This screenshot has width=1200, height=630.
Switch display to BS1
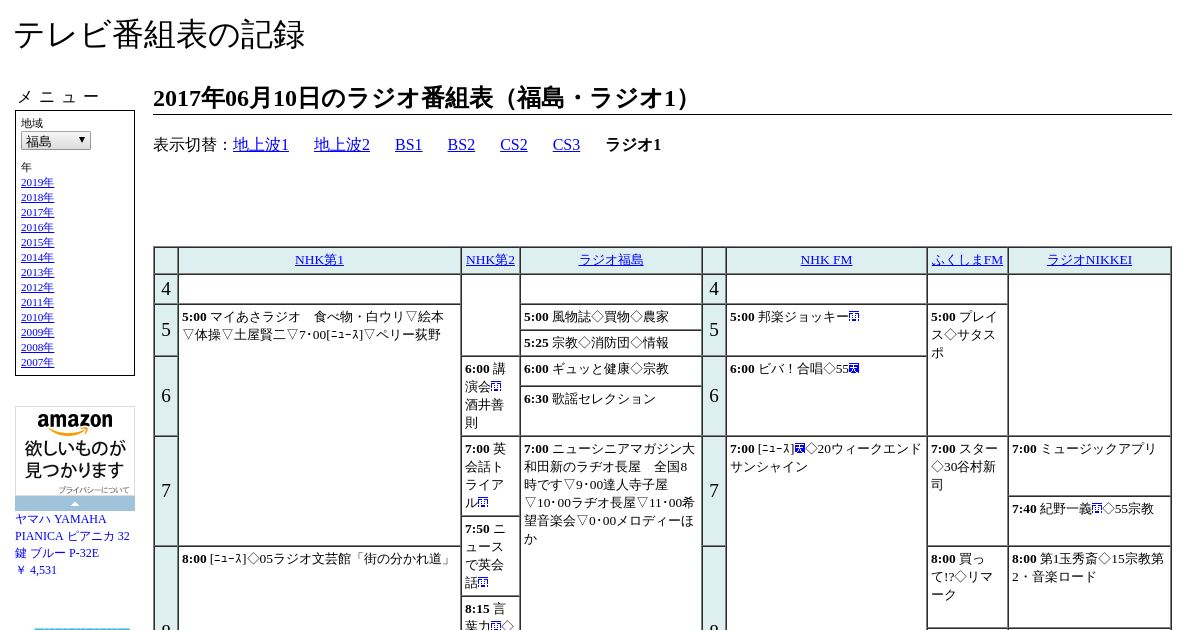pos(408,145)
